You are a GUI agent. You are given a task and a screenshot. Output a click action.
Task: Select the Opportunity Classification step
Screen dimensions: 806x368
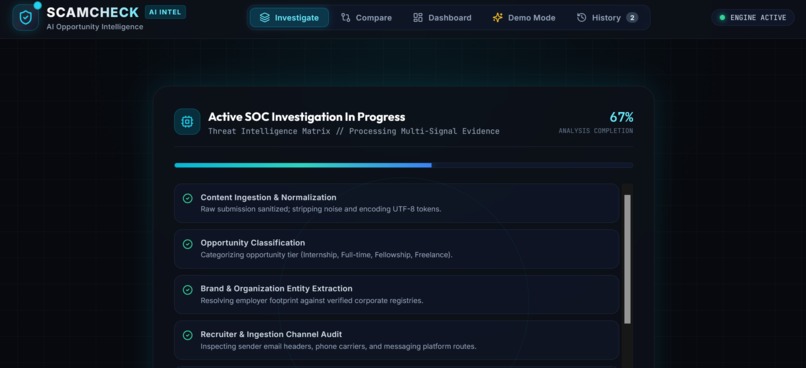point(396,249)
